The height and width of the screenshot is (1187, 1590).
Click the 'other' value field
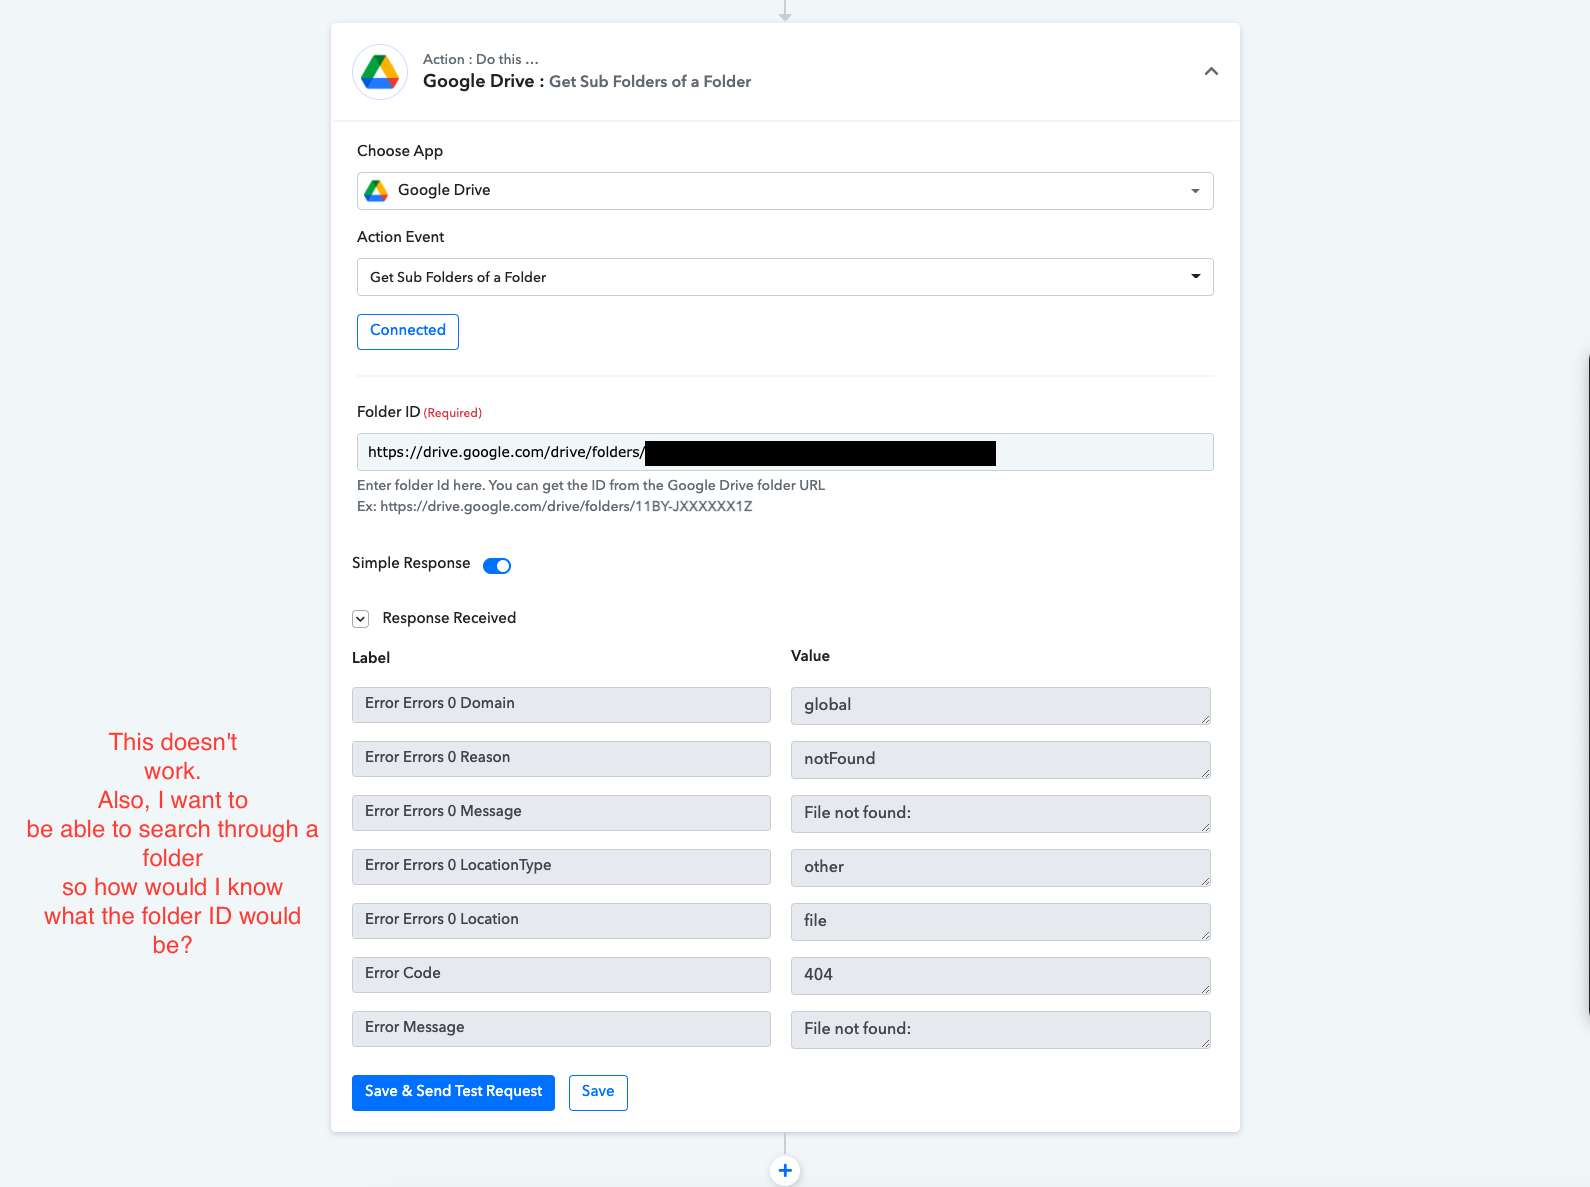(1001, 867)
